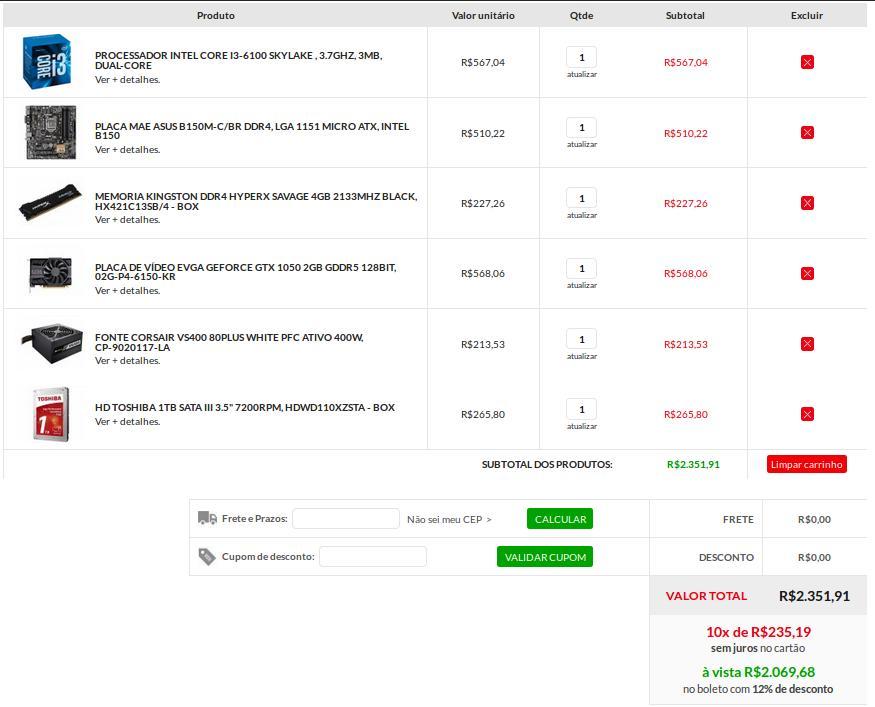Delete ASUS B150M-C/BR motherboard from cart
The image size is (875, 707).
point(807,133)
